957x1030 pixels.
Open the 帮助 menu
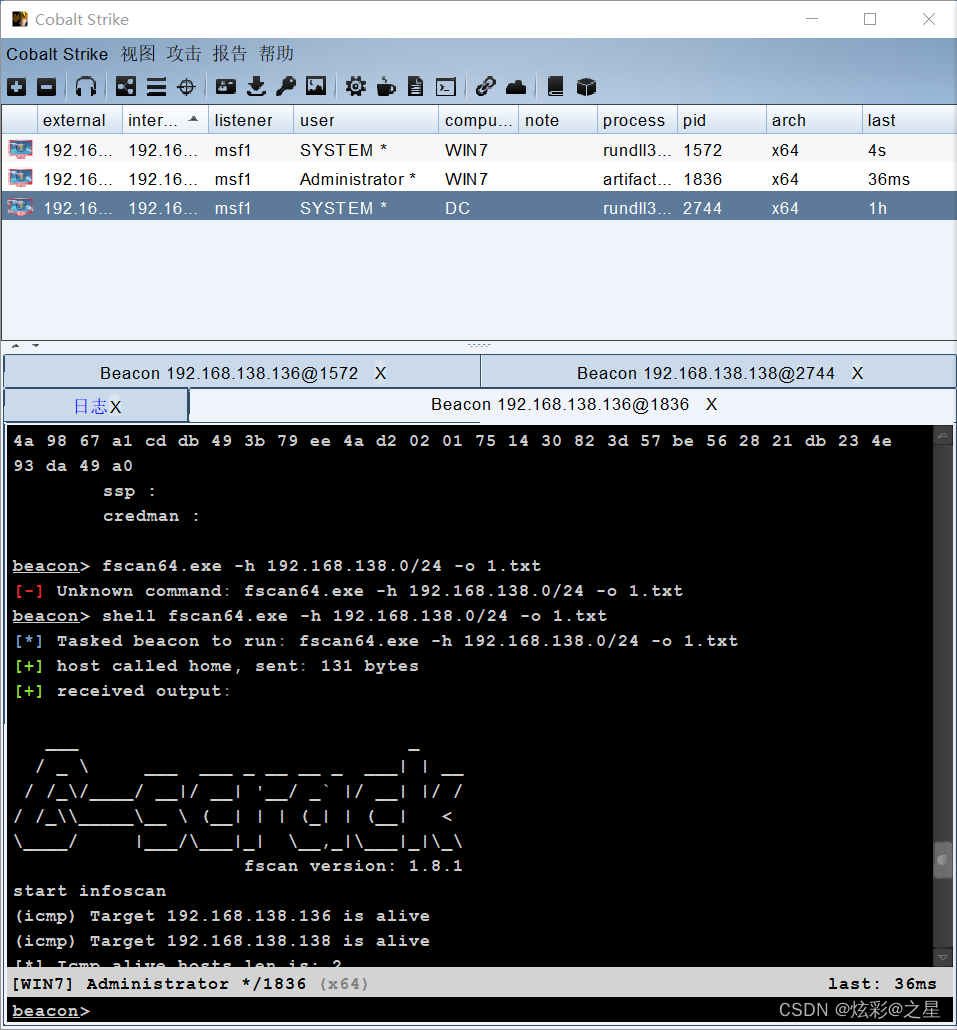click(x=276, y=54)
